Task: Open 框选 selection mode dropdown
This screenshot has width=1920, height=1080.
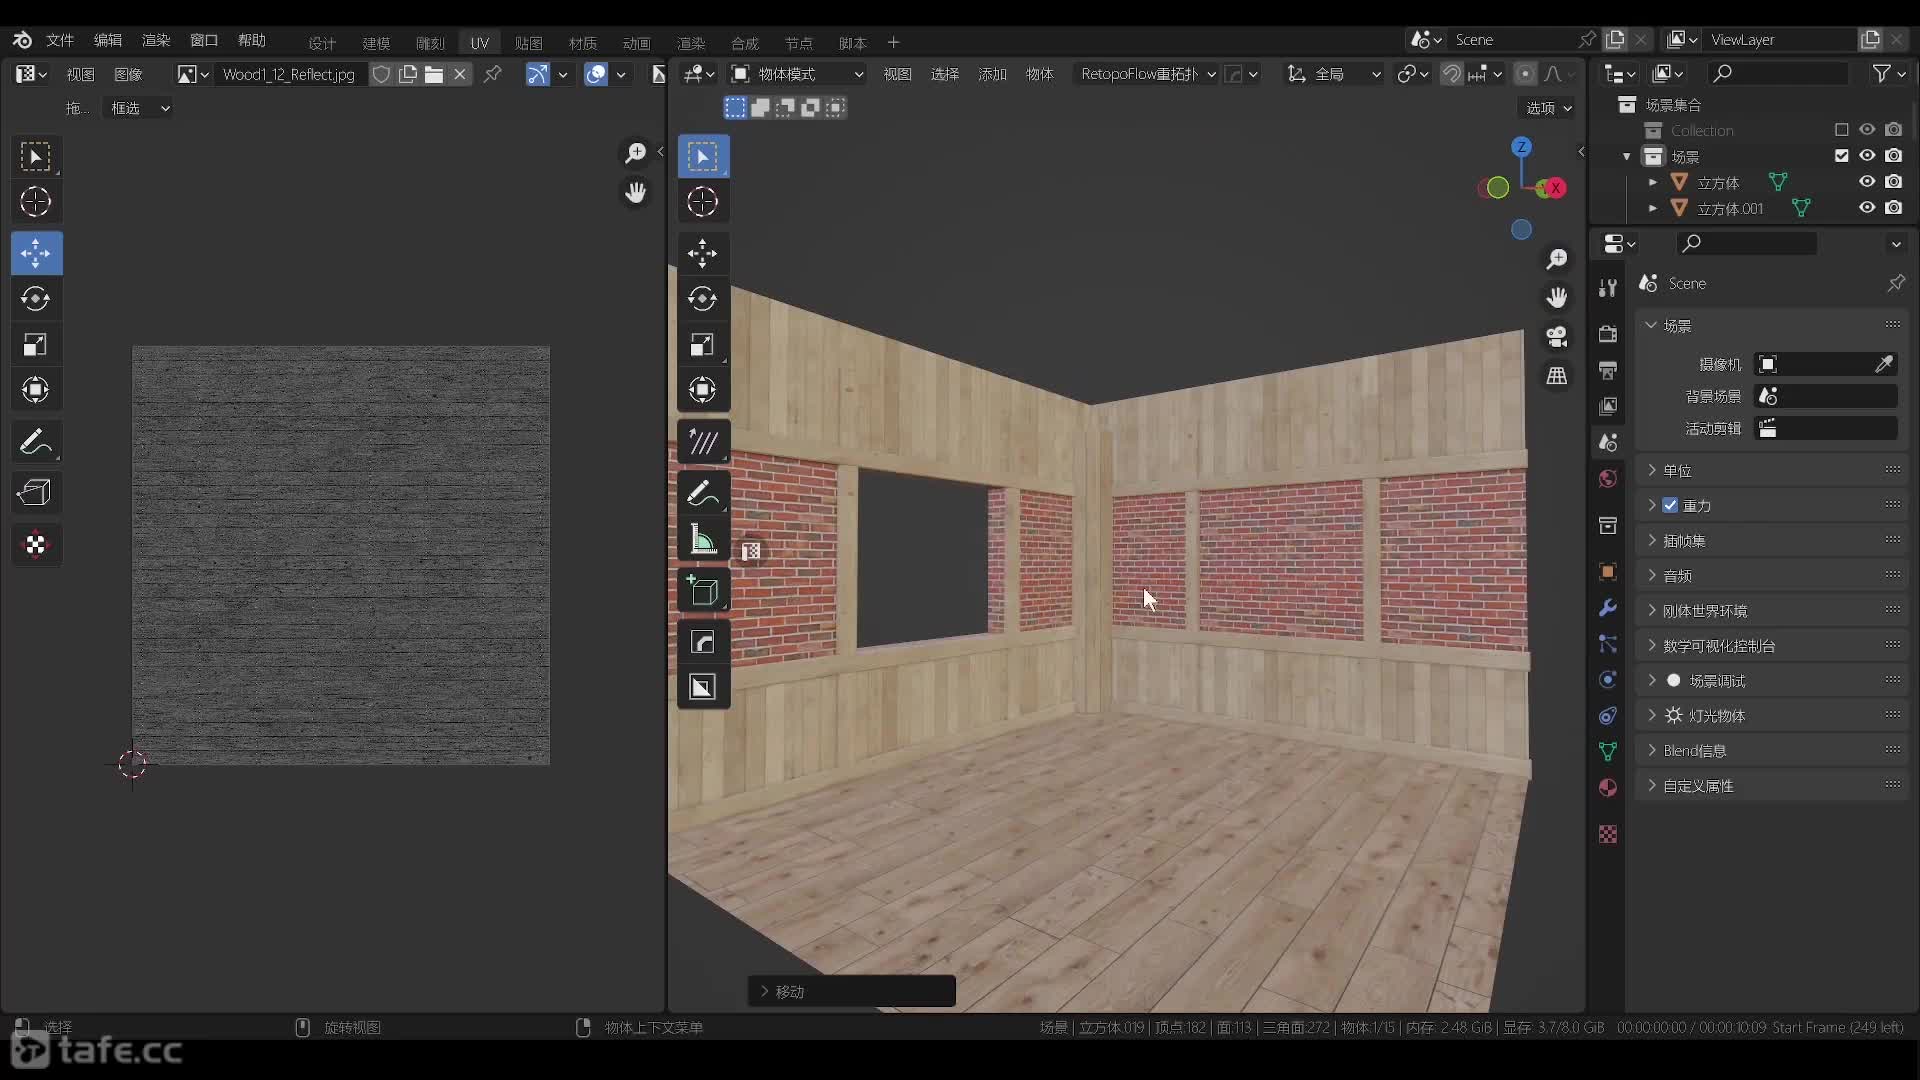Action: tap(139, 108)
